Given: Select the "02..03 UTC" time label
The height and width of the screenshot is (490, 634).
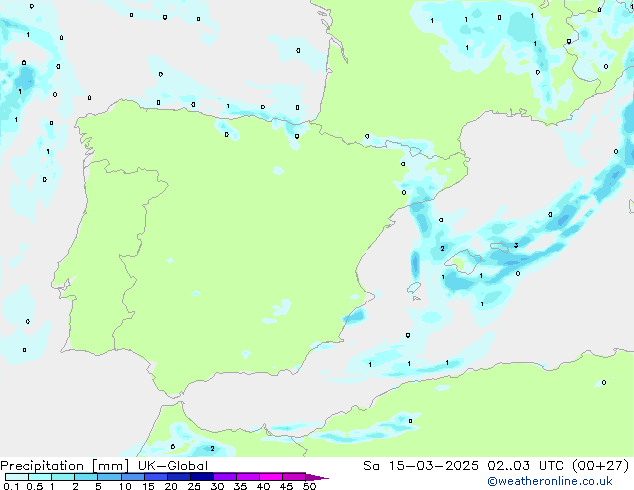Looking at the screenshot, I should (525, 466).
